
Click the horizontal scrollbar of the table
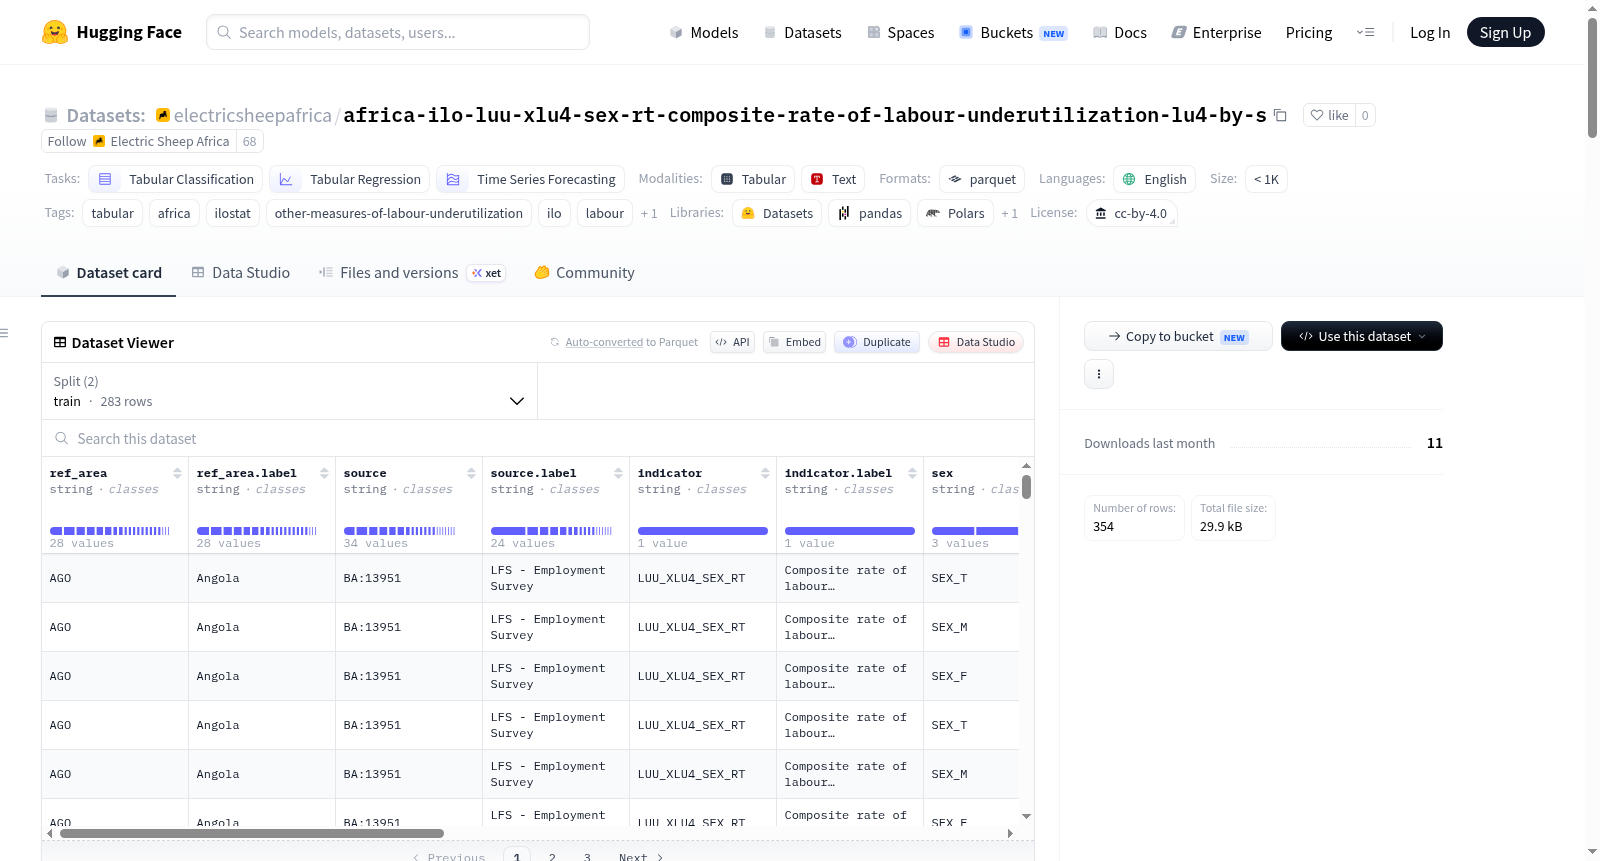252,833
